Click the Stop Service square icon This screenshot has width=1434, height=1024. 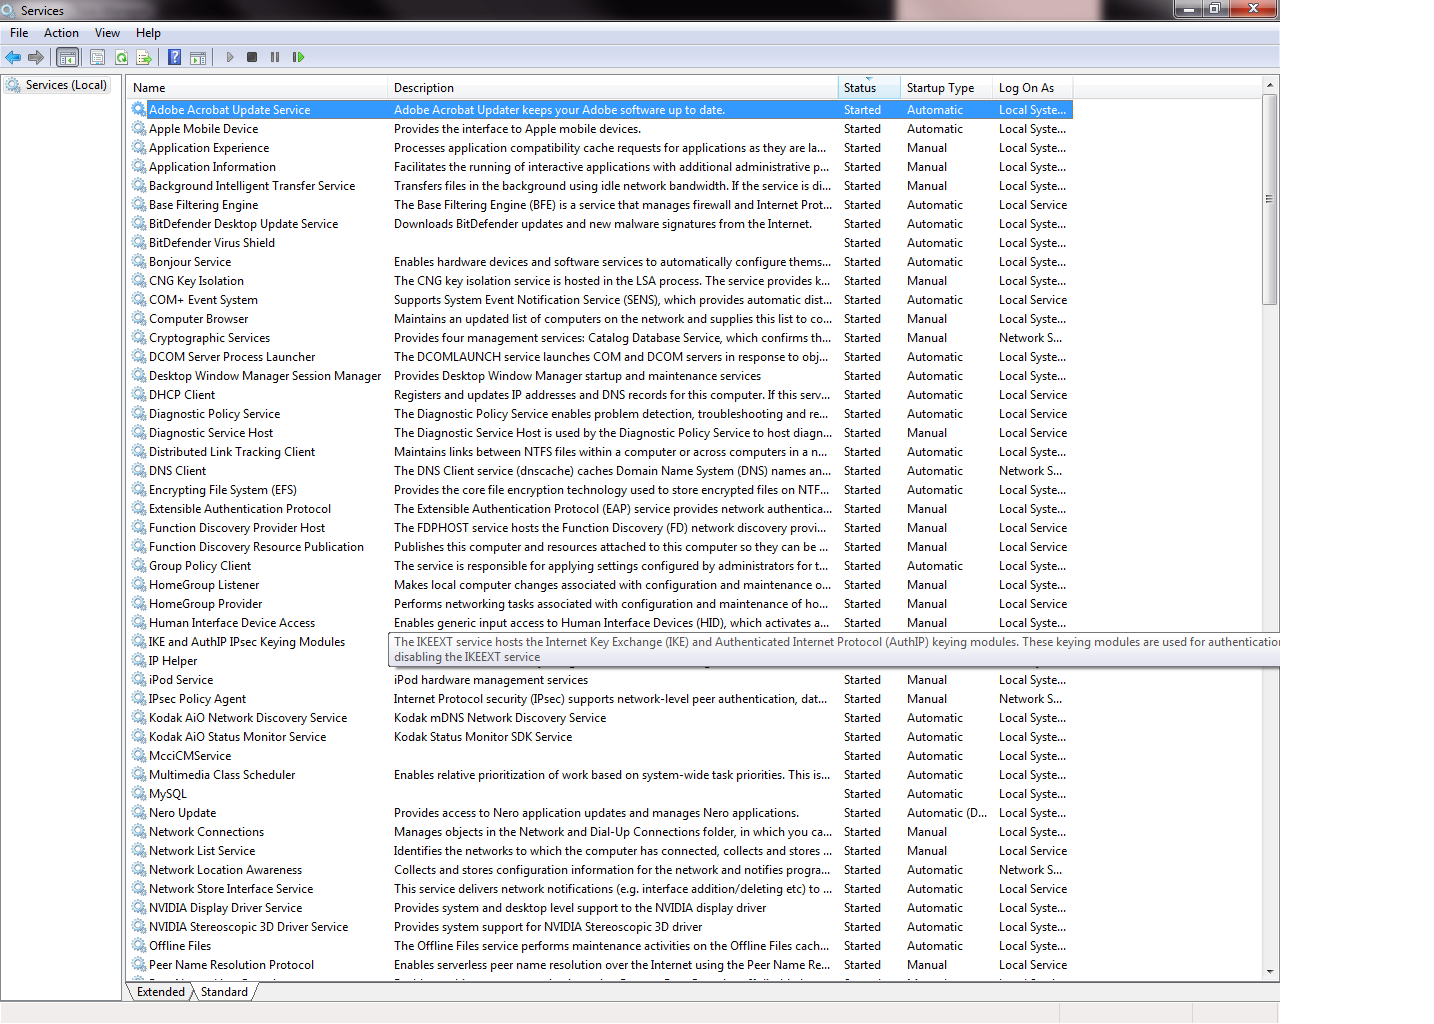[x=252, y=57]
